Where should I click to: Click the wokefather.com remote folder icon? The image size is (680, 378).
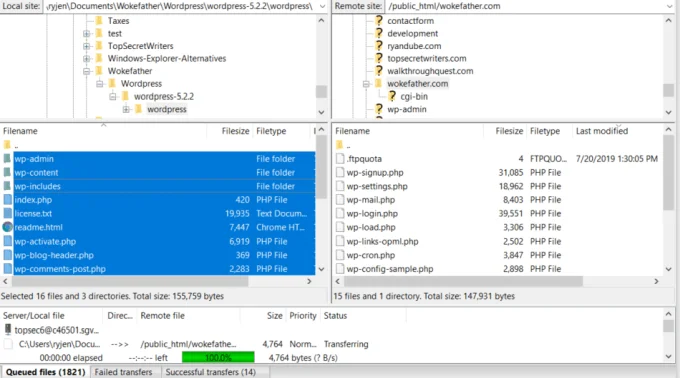[x=379, y=83]
